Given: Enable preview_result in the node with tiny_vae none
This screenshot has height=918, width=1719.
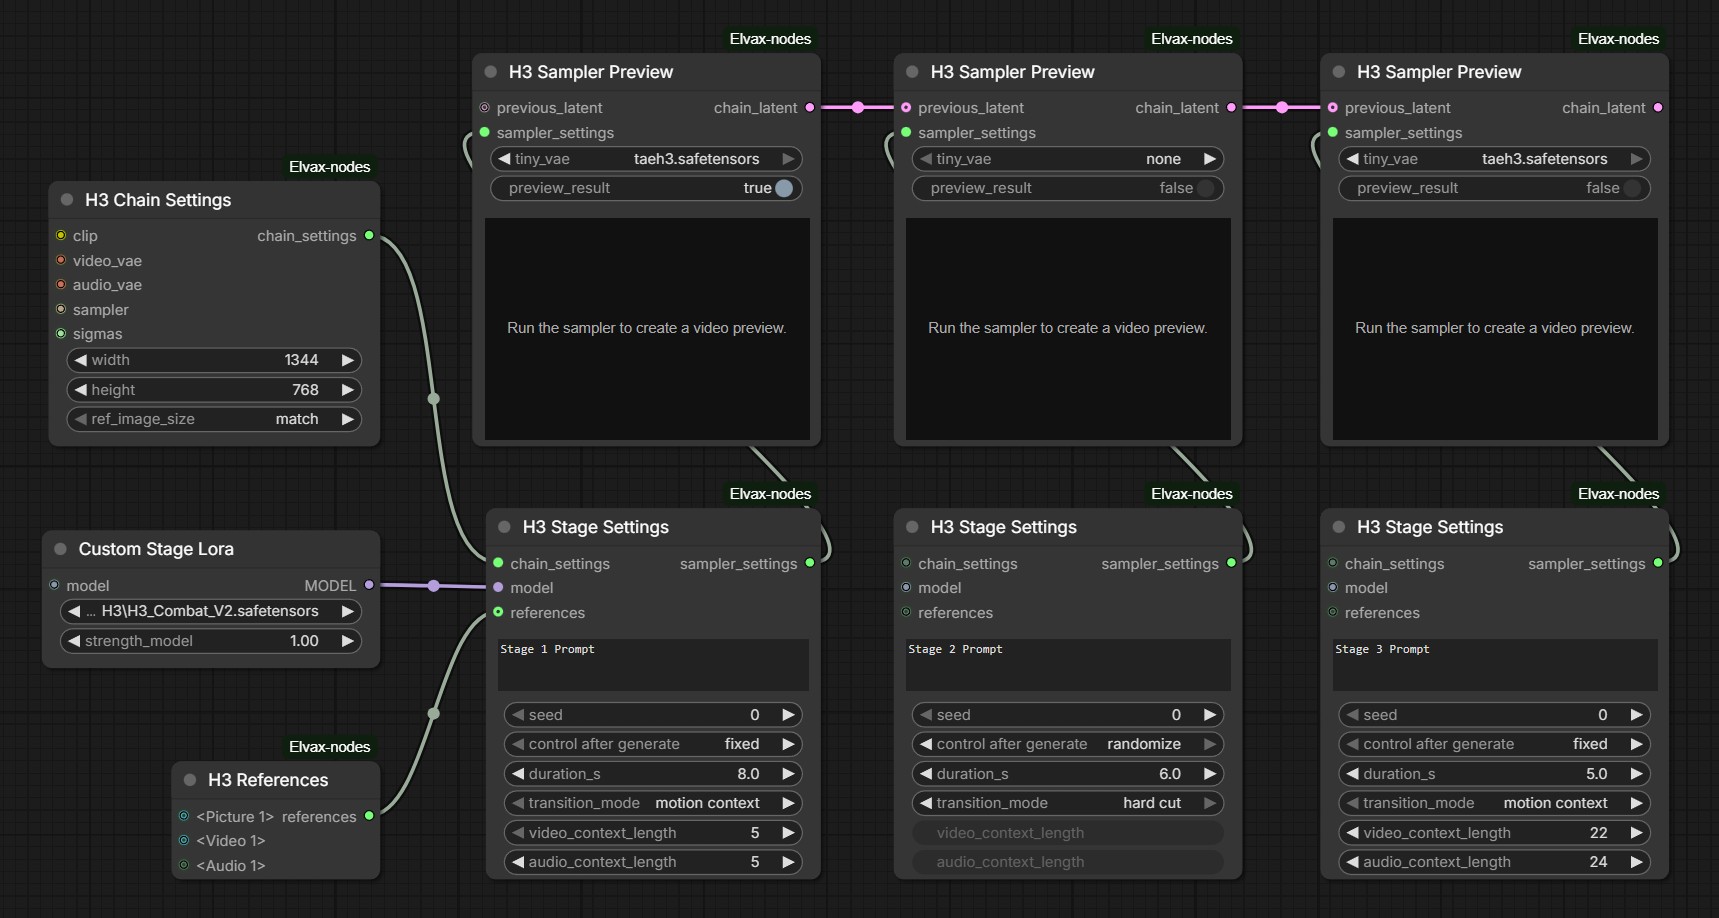Looking at the screenshot, I should coord(1205,188).
